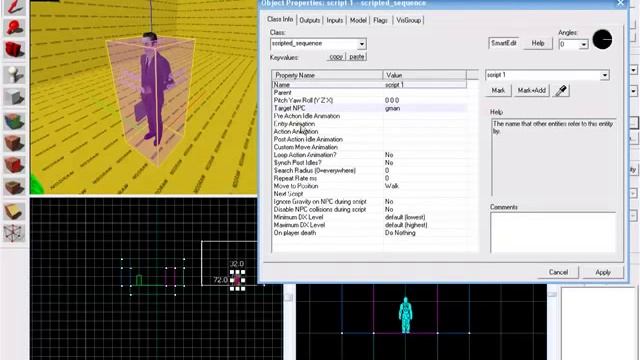Select the Apply decals tool
The height and width of the screenshot is (360, 640).
pos(14,165)
